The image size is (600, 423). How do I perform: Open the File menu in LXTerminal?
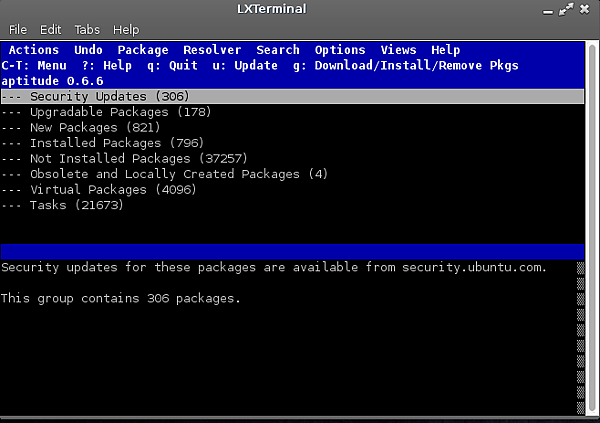pos(18,30)
